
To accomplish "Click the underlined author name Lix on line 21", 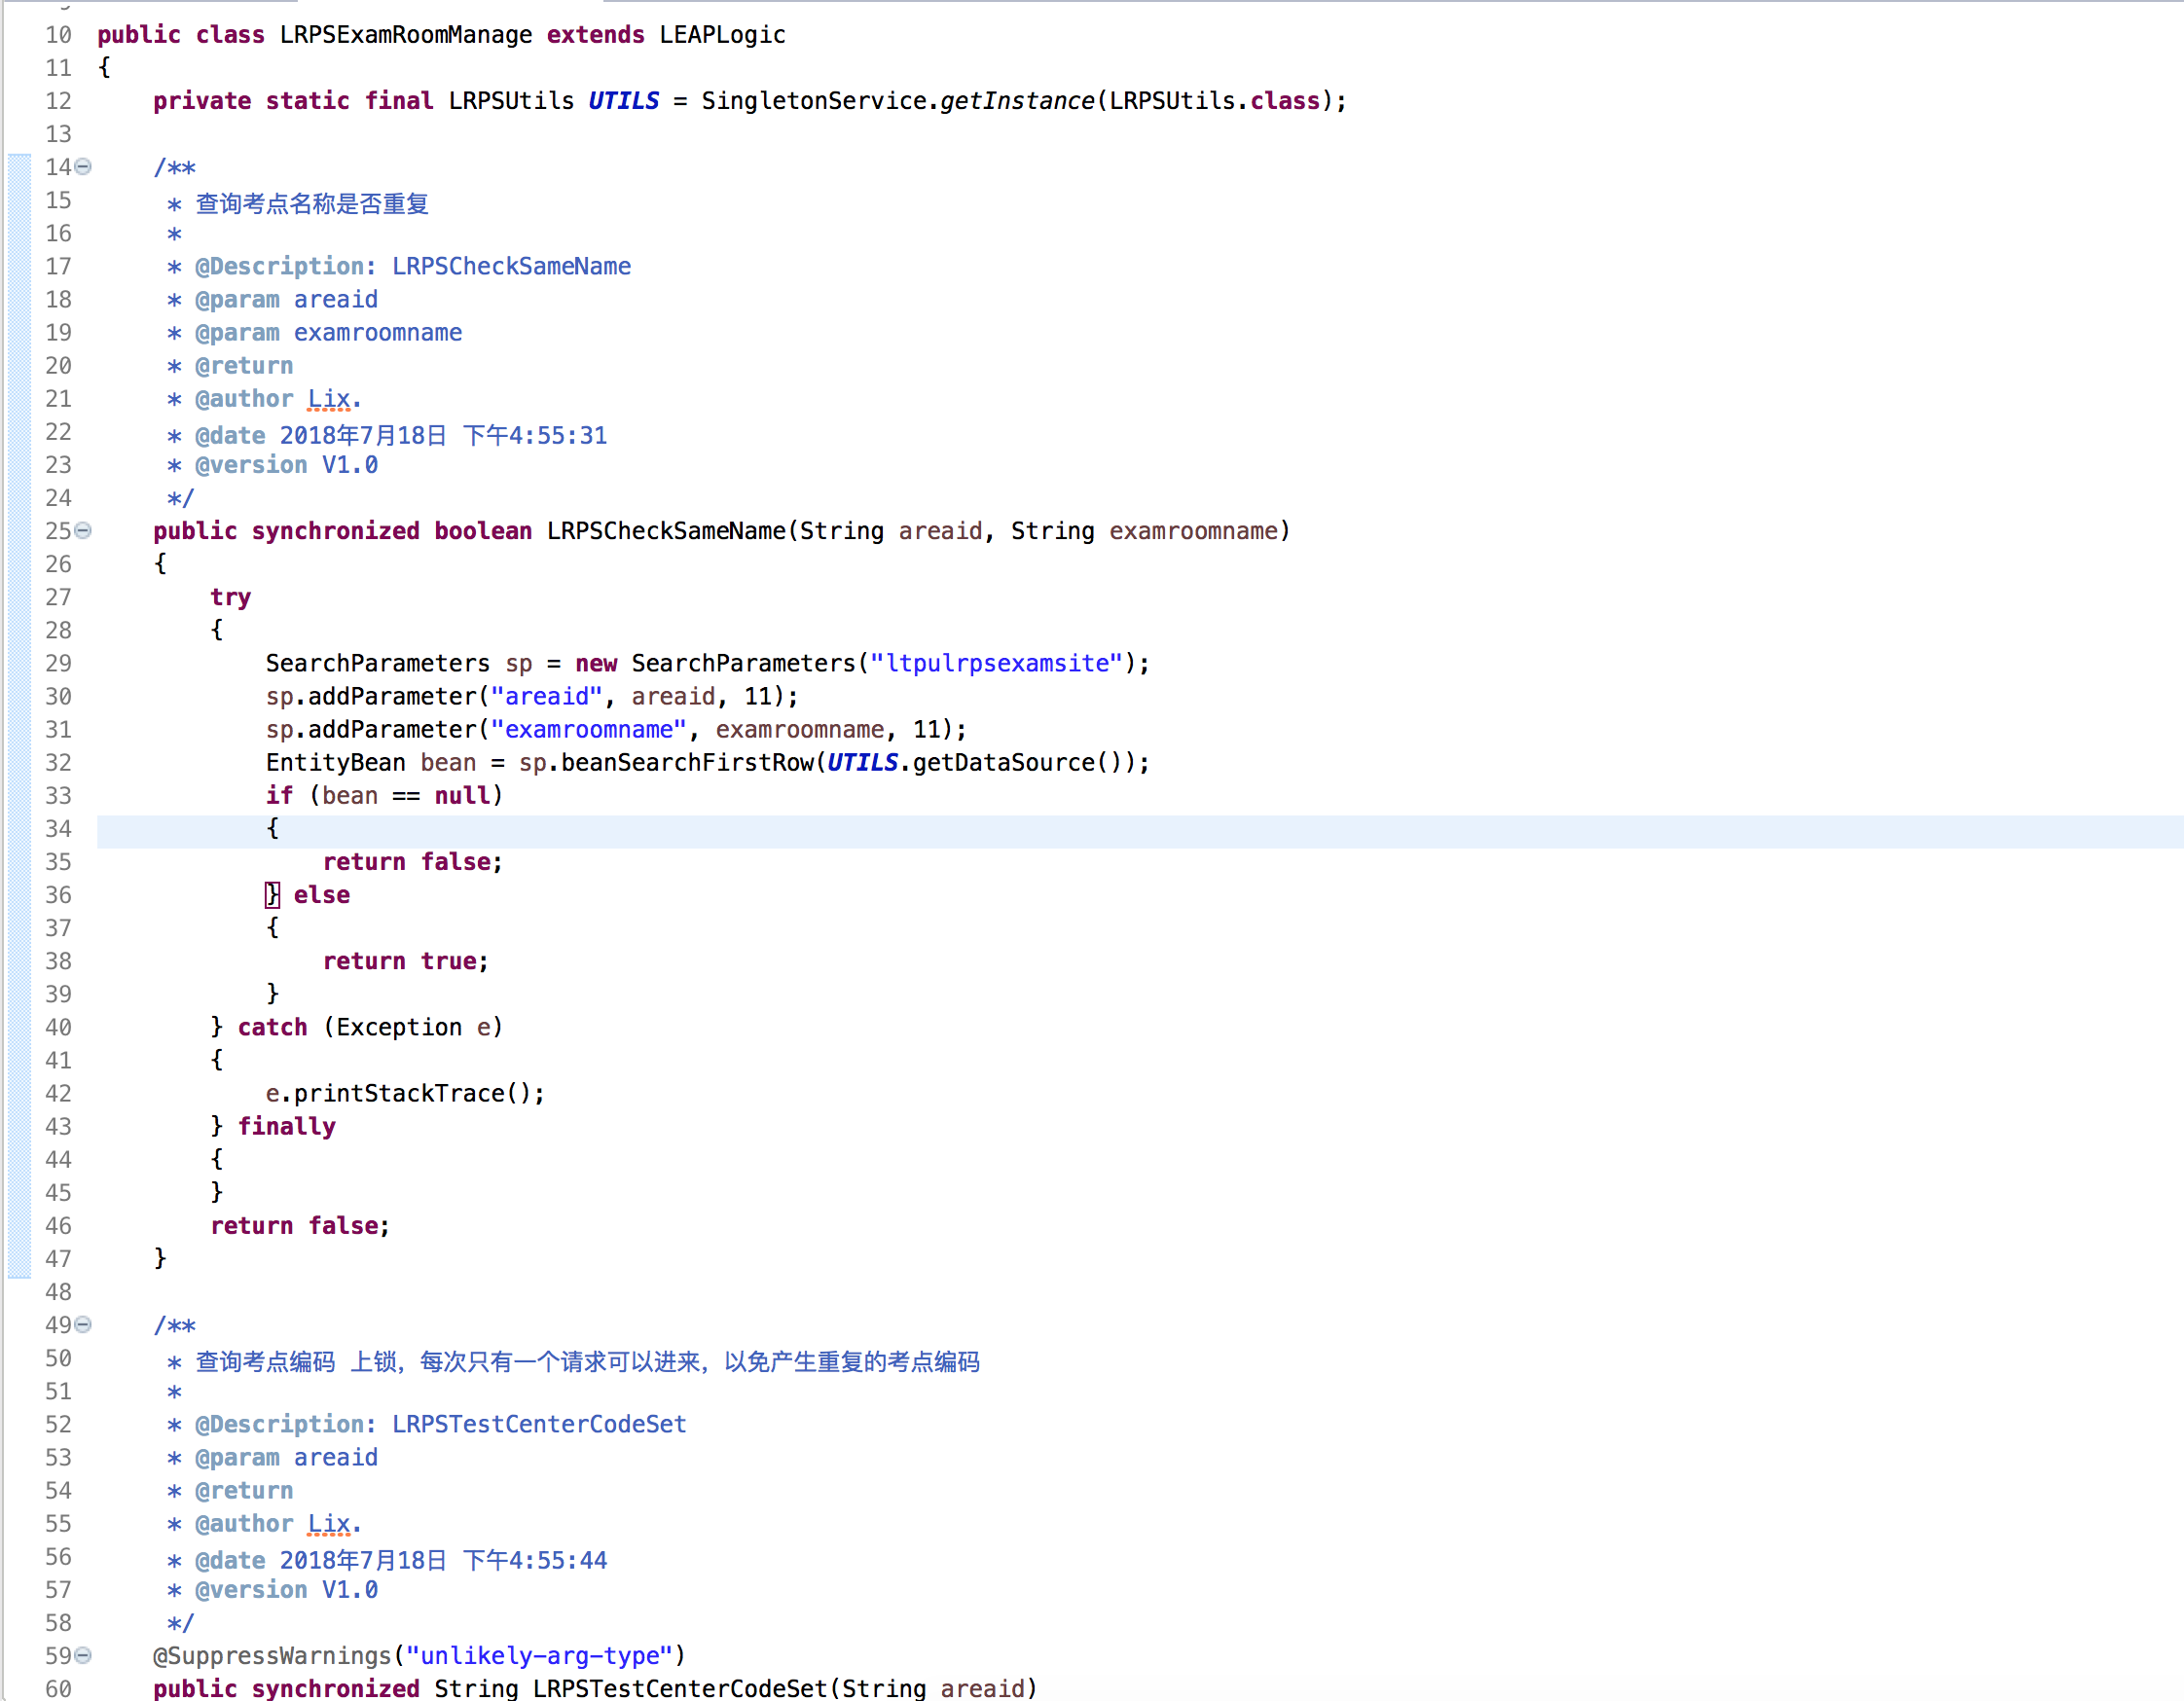I will pyautogui.click(x=329, y=399).
